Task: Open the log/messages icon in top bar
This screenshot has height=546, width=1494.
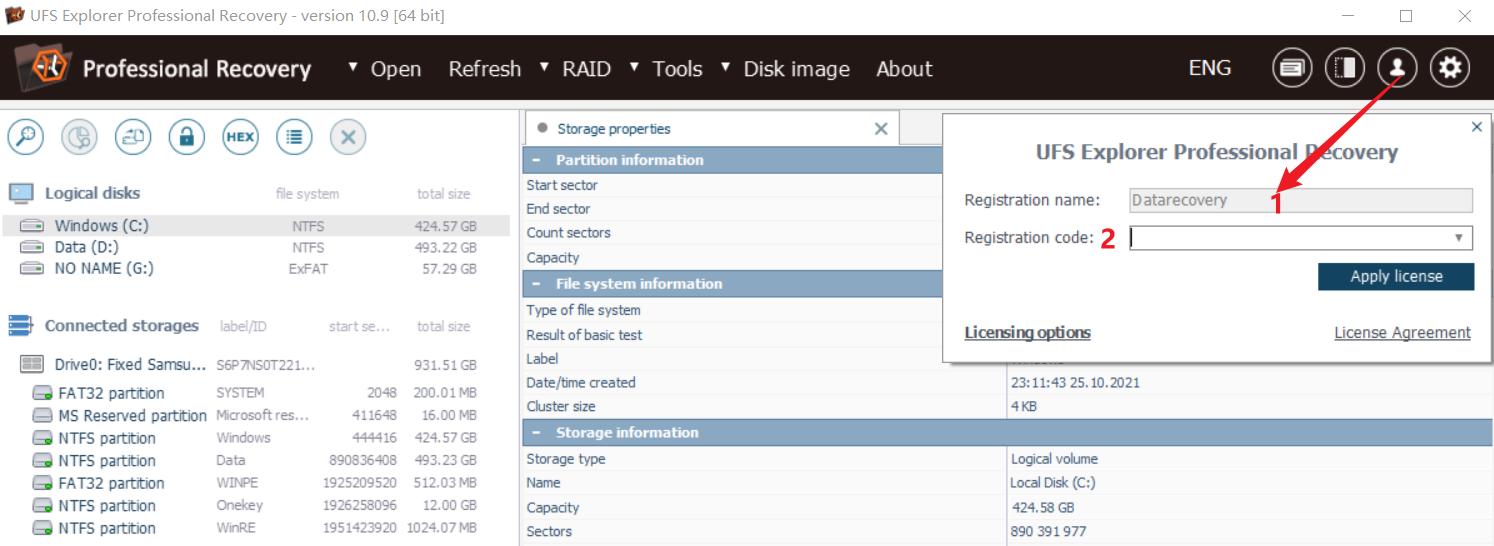Action: pos(1292,68)
